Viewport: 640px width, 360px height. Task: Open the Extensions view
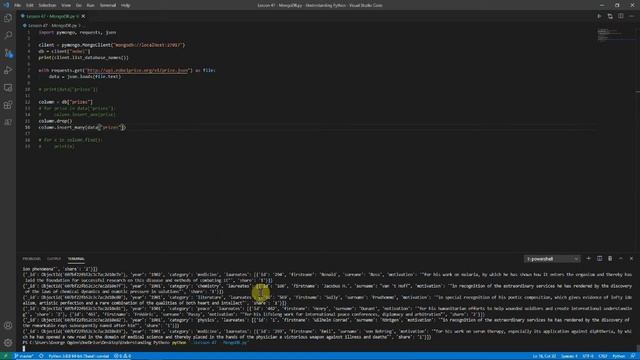click(8, 105)
